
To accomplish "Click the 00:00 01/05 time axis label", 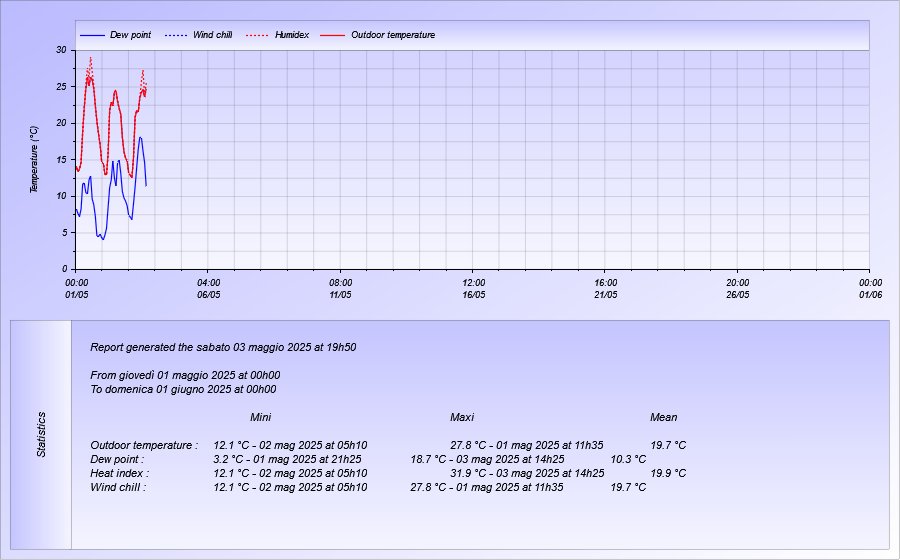I will coord(76,289).
